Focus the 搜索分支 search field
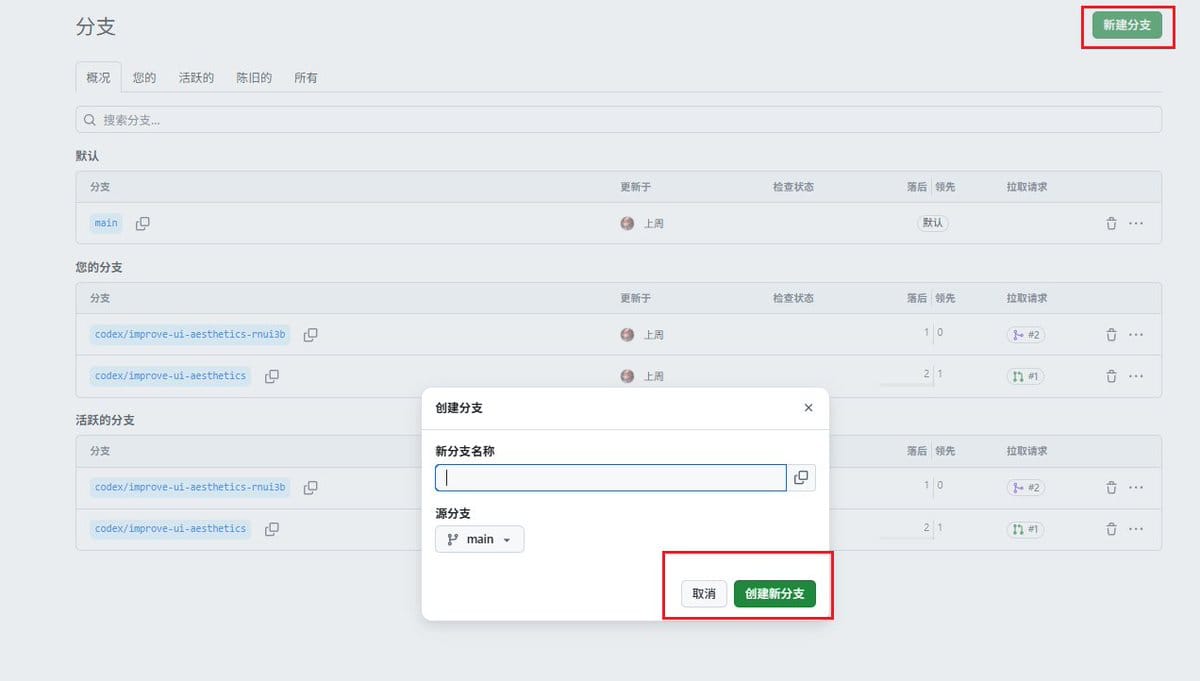The width and height of the screenshot is (1200, 681). point(619,120)
